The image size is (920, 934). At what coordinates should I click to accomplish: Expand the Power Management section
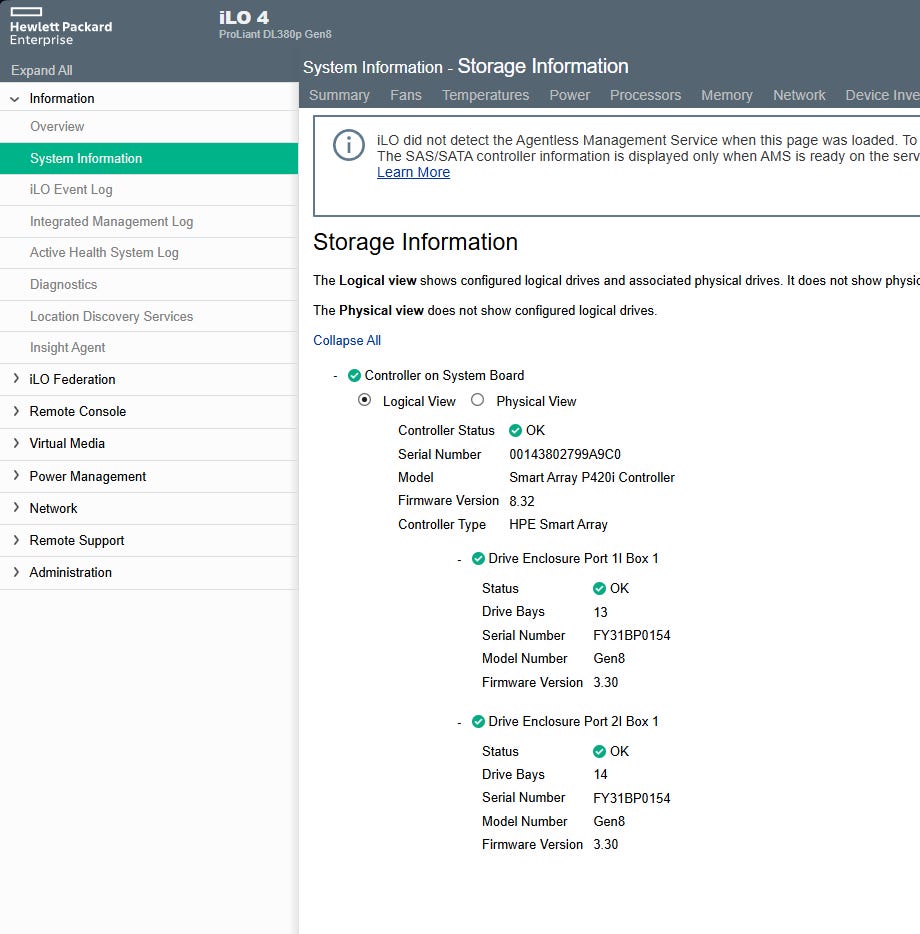click(15, 476)
